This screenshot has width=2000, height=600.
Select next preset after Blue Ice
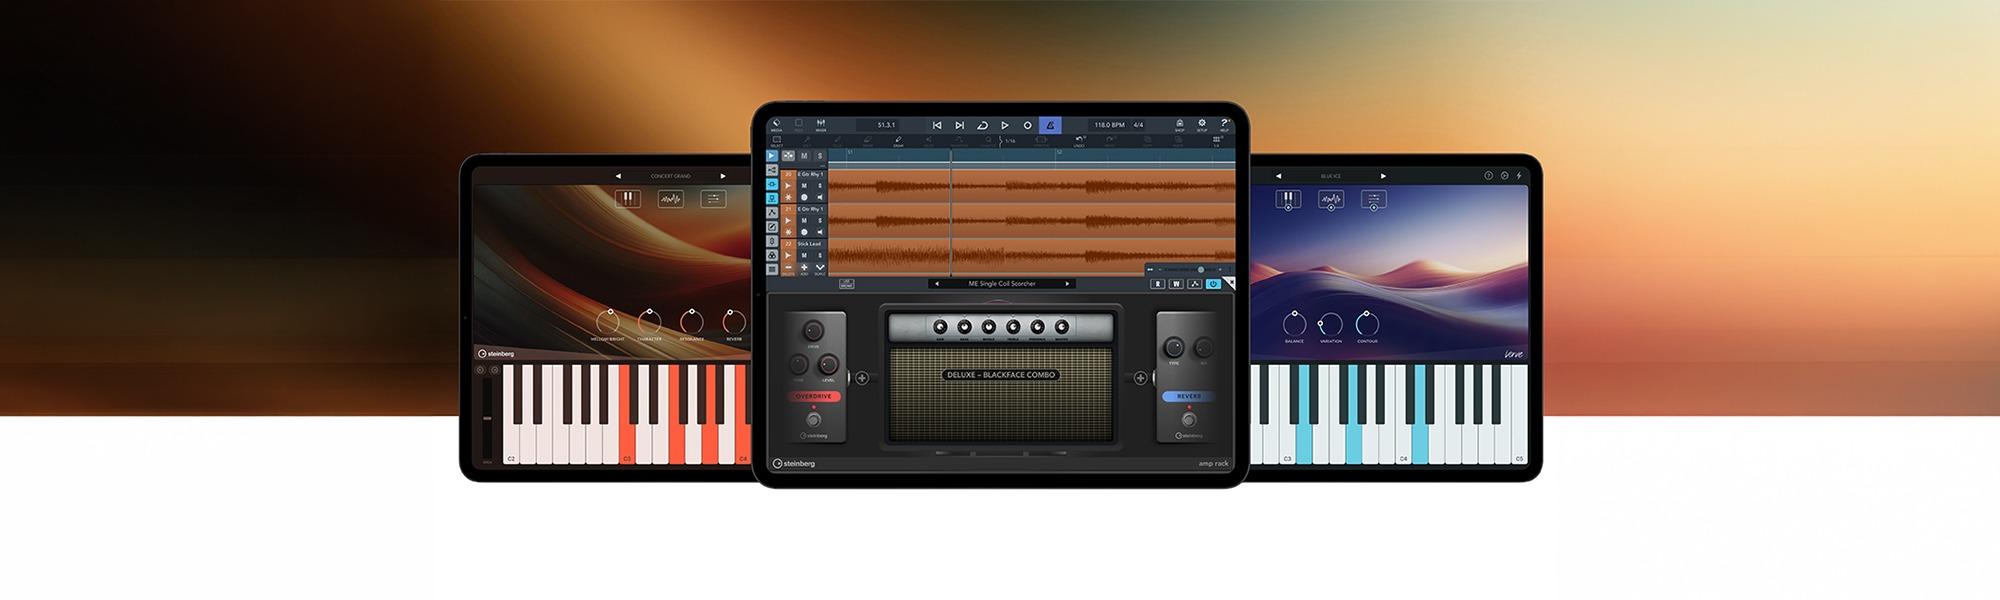click(x=1383, y=176)
